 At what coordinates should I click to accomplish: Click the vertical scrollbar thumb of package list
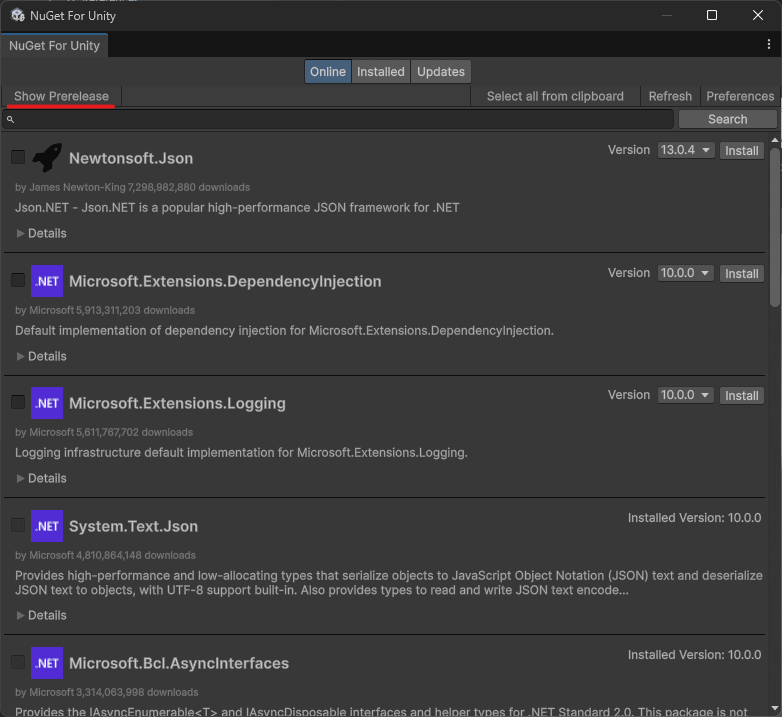coord(775,227)
